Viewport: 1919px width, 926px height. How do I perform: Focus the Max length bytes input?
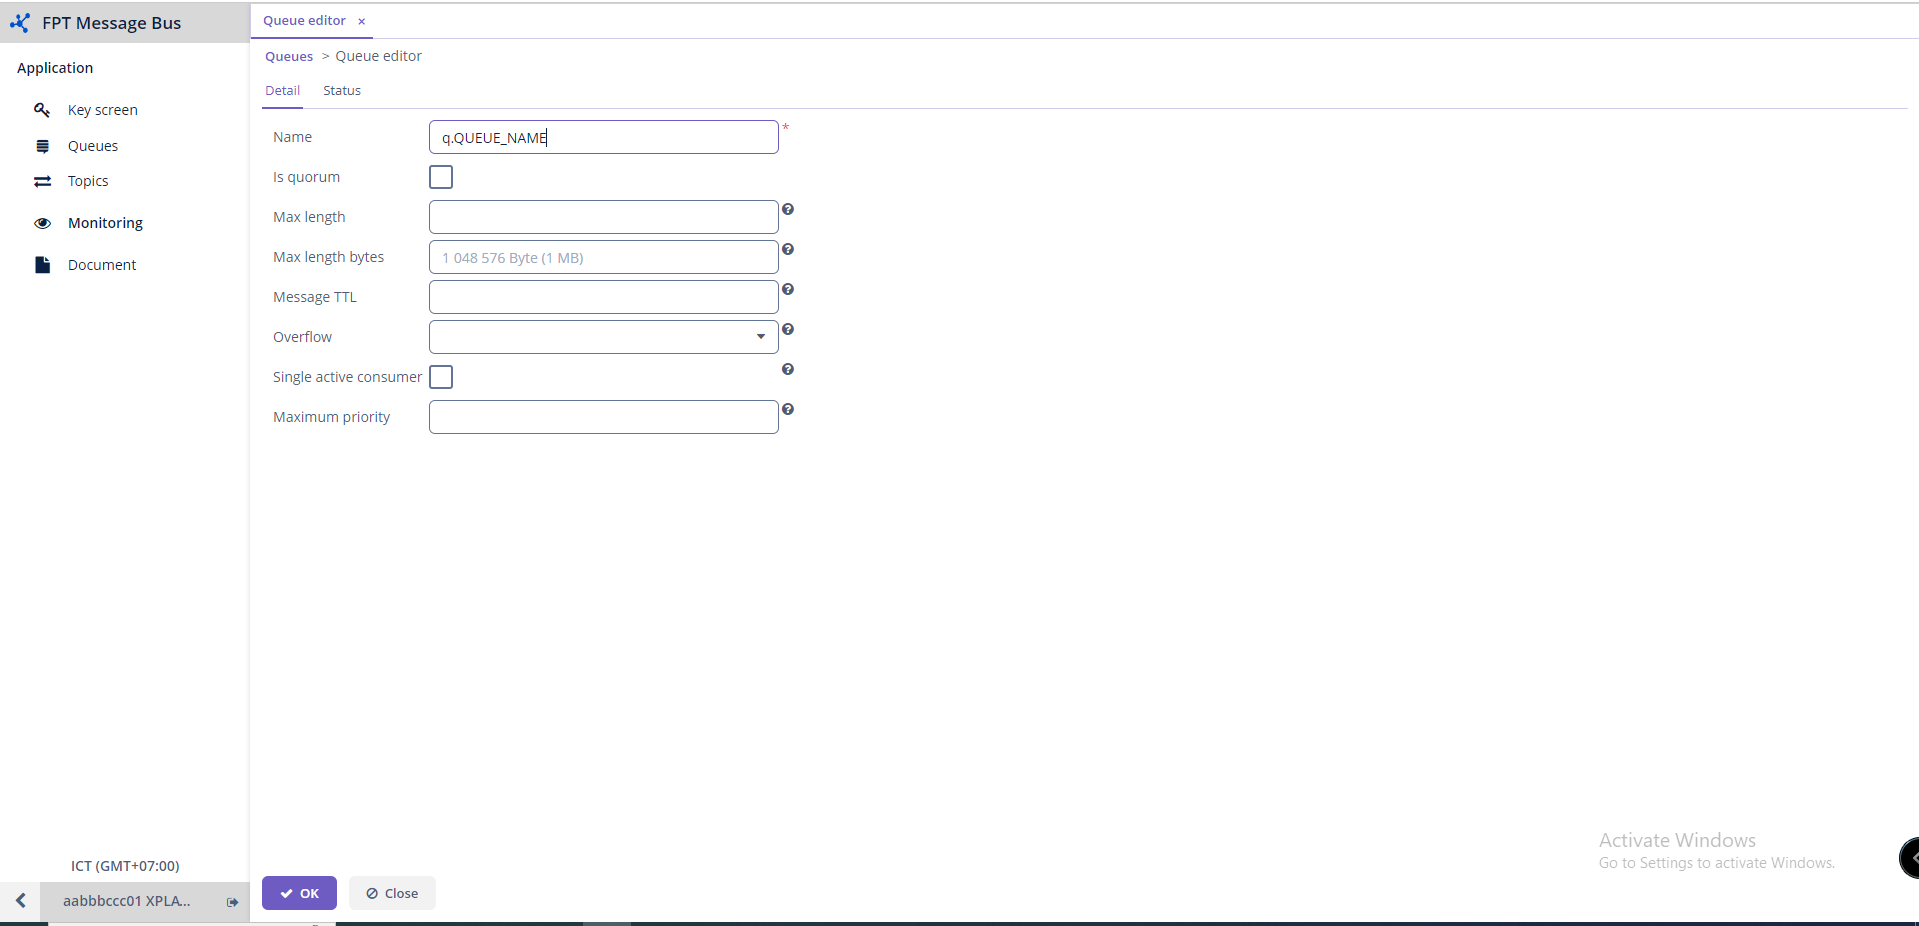pyautogui.click(x=603, y=257)
